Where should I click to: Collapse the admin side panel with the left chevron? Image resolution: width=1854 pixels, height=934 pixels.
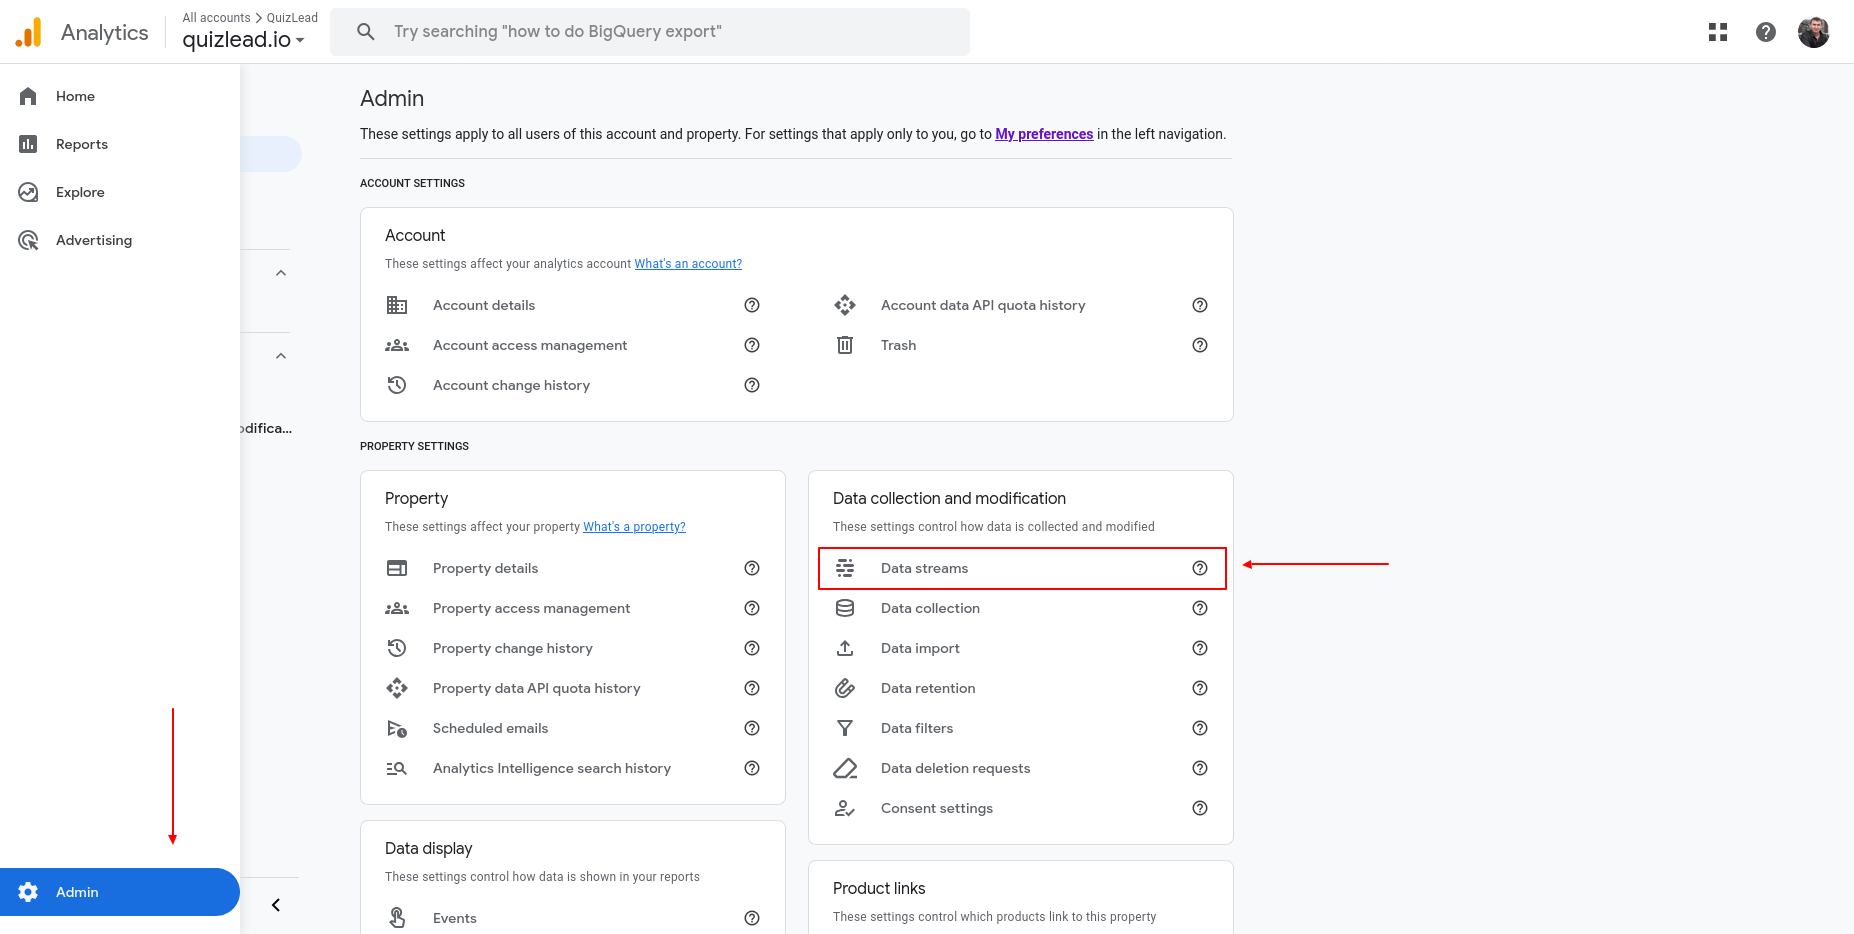(276, 905)
